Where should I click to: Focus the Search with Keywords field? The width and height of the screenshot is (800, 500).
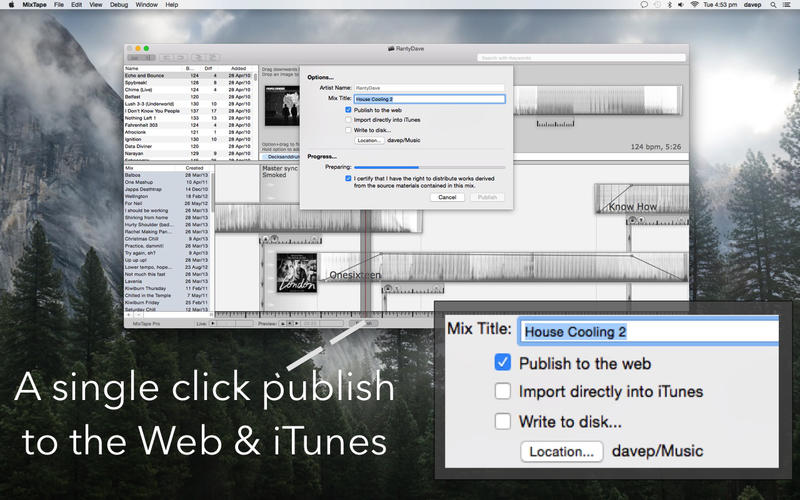click(582, 58)
